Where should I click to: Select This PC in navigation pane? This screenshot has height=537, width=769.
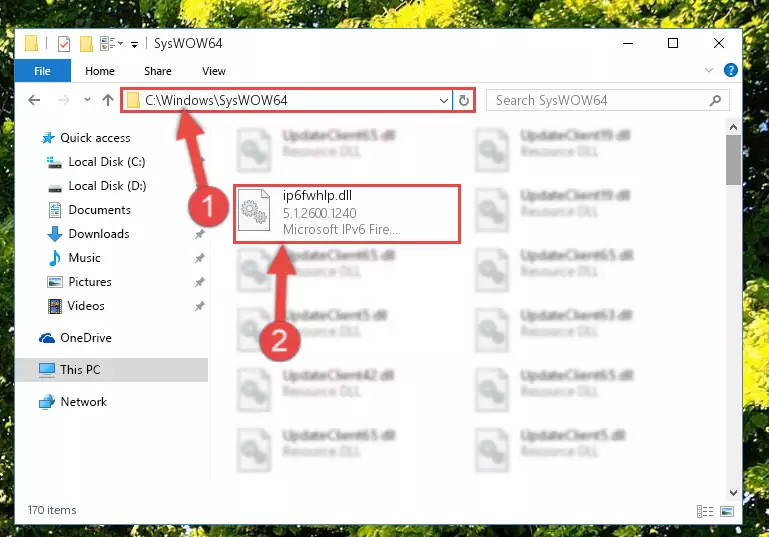pos(112,370)
